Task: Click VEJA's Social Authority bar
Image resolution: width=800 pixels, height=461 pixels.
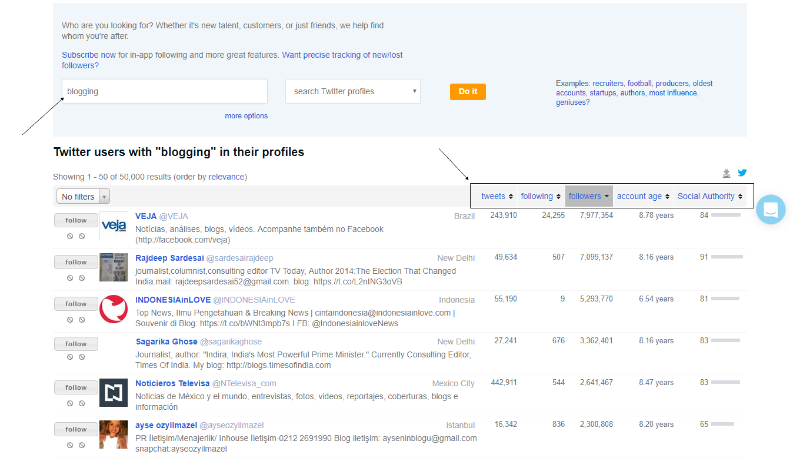Action: (x=726, y=215)
